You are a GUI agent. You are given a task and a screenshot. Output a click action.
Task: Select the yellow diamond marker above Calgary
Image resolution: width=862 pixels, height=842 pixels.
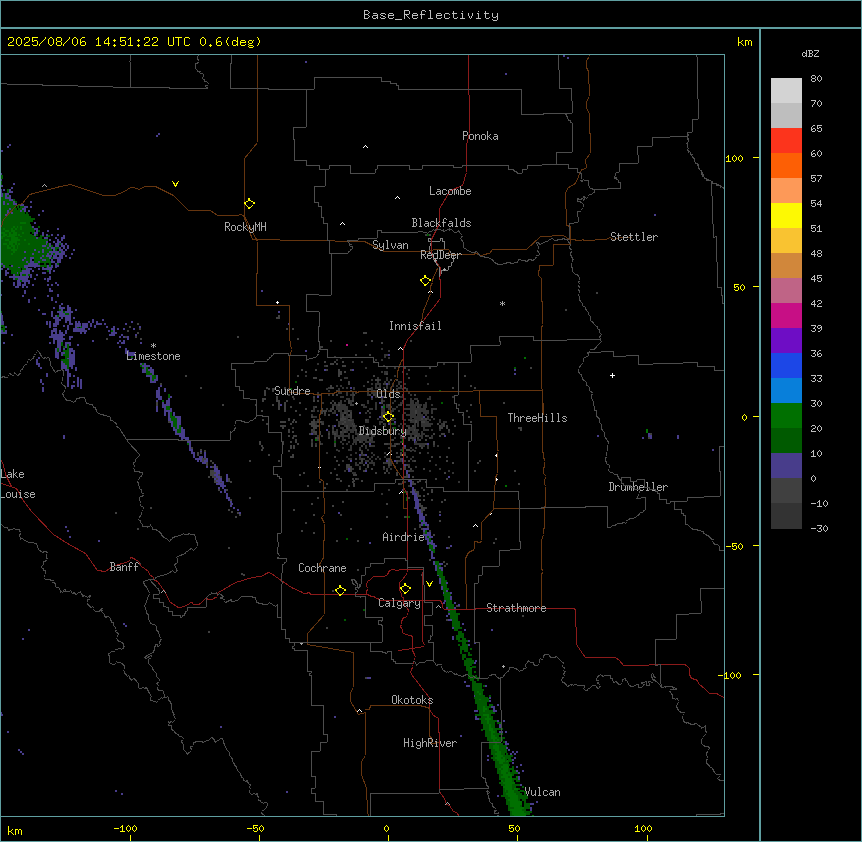point(405,589)
